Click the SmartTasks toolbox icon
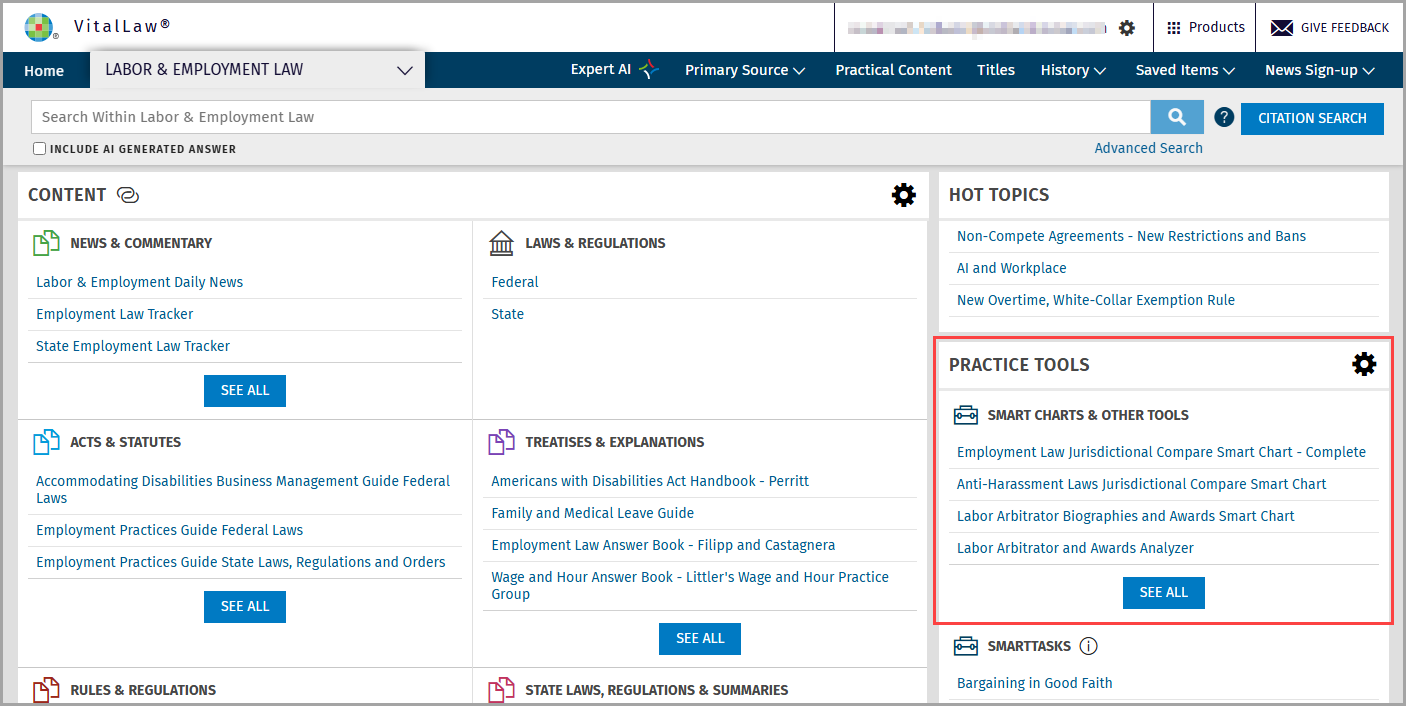1406x706 pixels. (965, 646)
